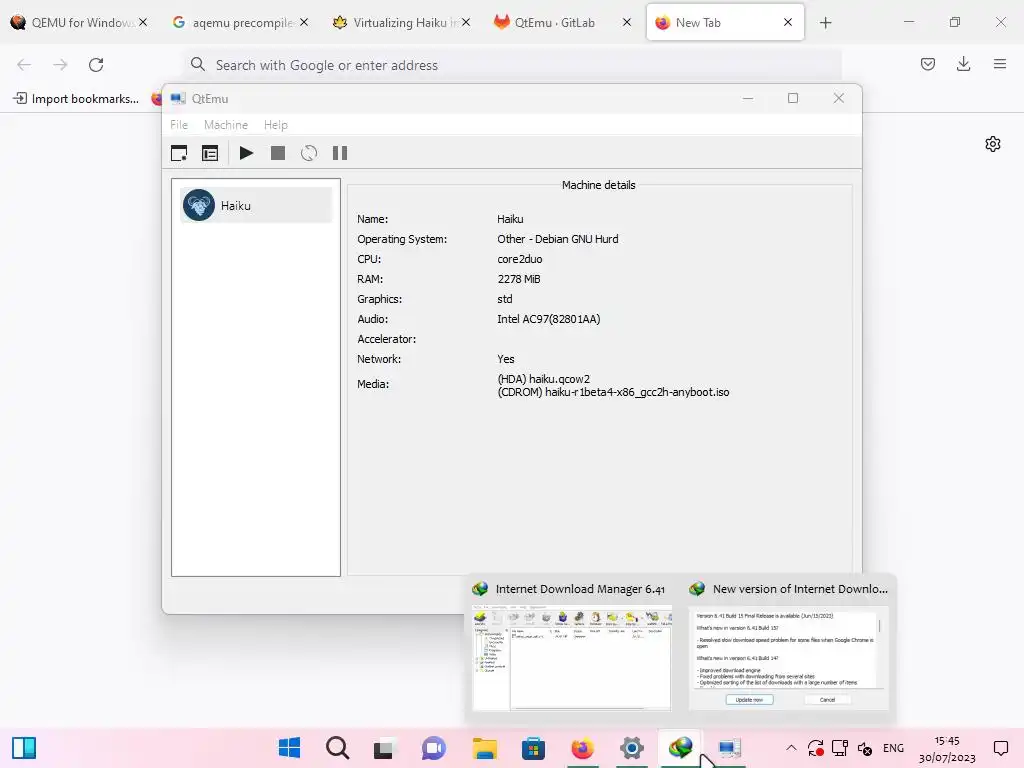The height and width of the screenshot is (768, 1024).
Task: Click Cancel in the IDM update preview
Action: click(827, 699)
